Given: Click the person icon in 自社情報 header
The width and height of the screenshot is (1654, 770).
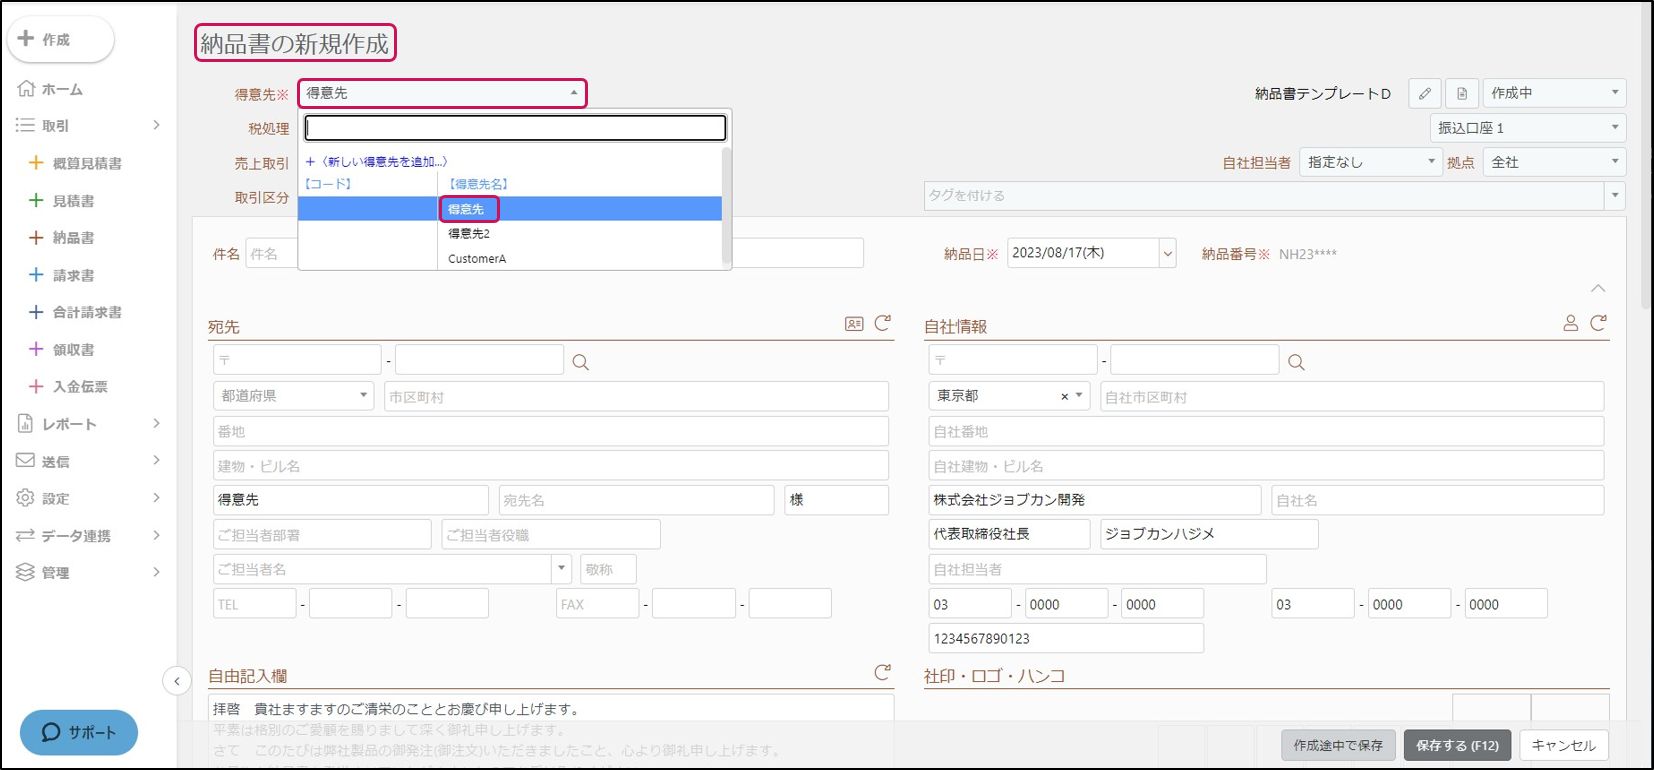Looking at the screenshot, I should (x=1570, y=323).
